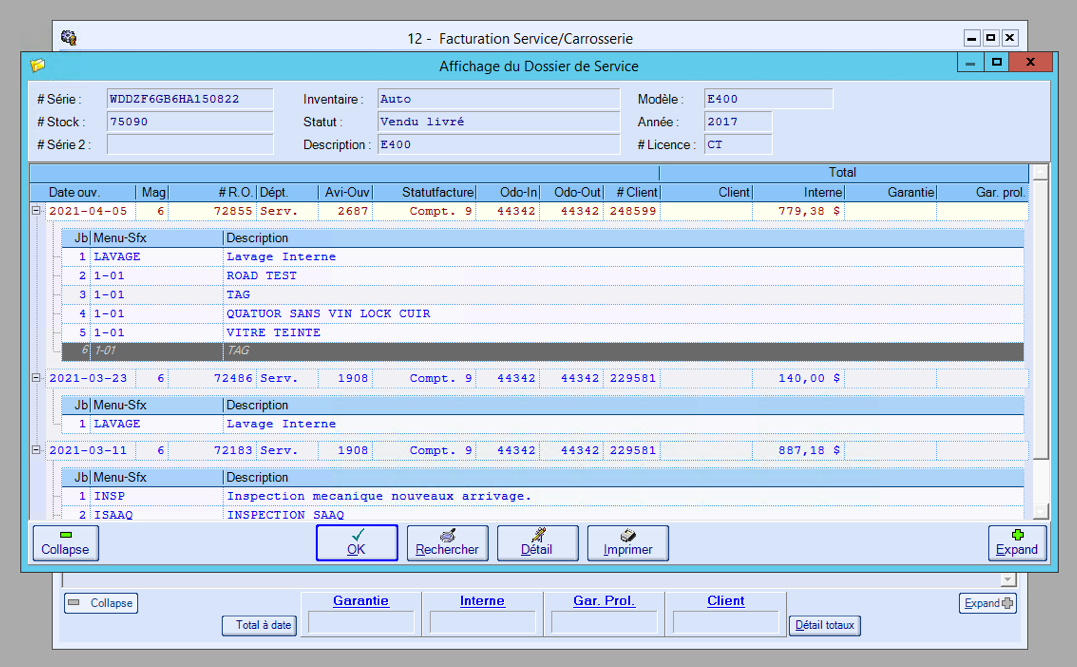Select the 779,38 $ internal total
Viewport: 1077px width, 667px height.
point(799,211)
